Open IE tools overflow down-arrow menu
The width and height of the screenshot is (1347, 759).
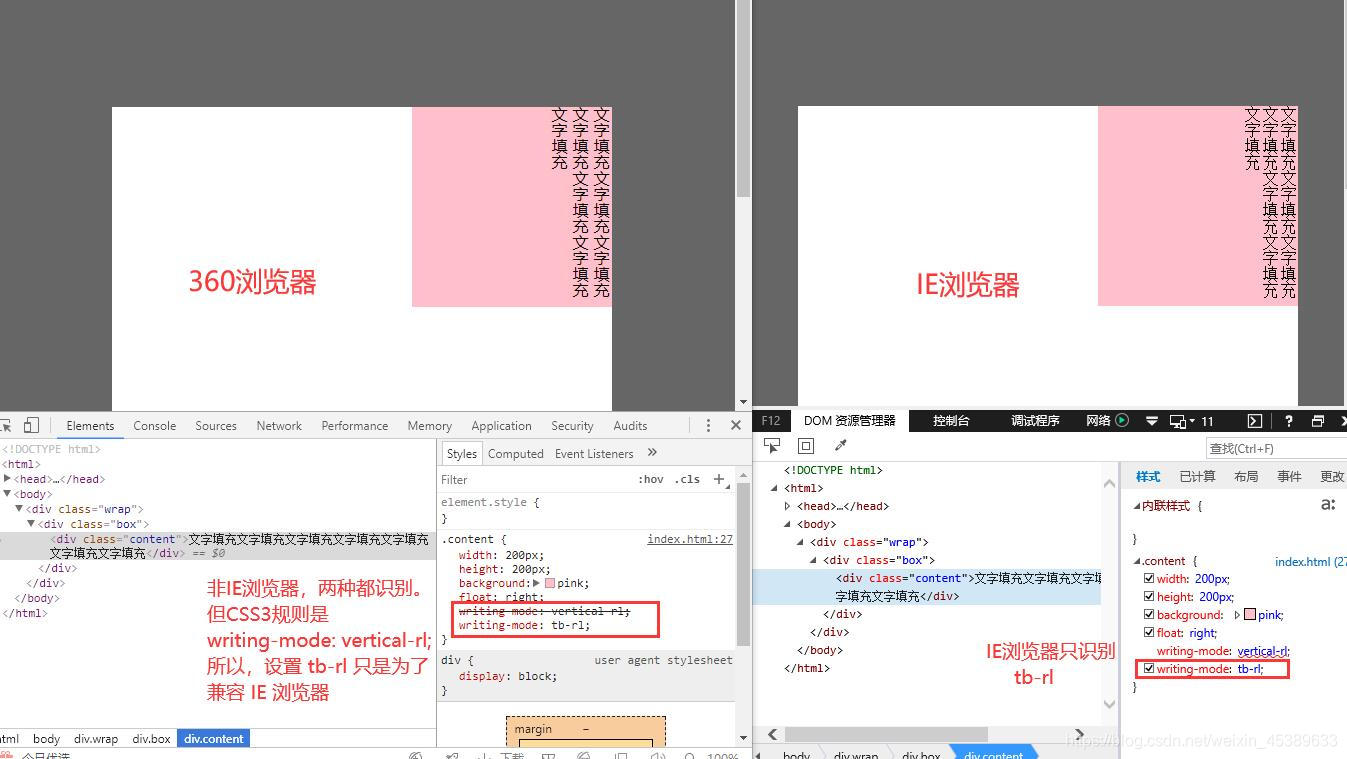(1151, 421)
